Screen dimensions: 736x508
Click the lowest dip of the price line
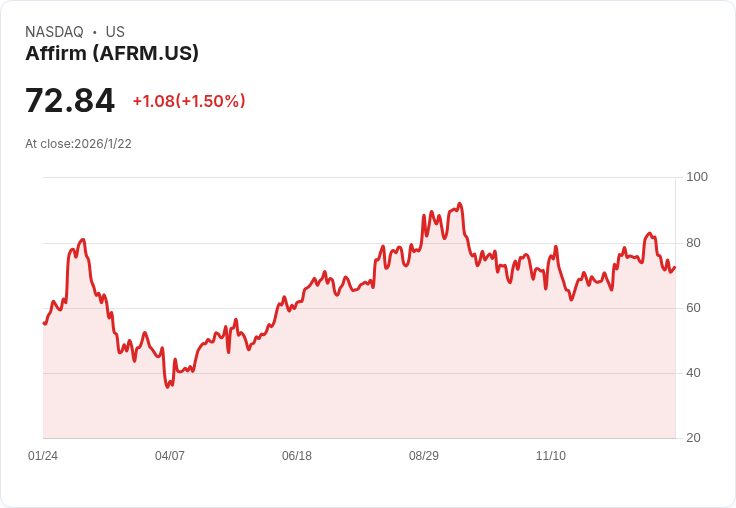coord(168,386)
